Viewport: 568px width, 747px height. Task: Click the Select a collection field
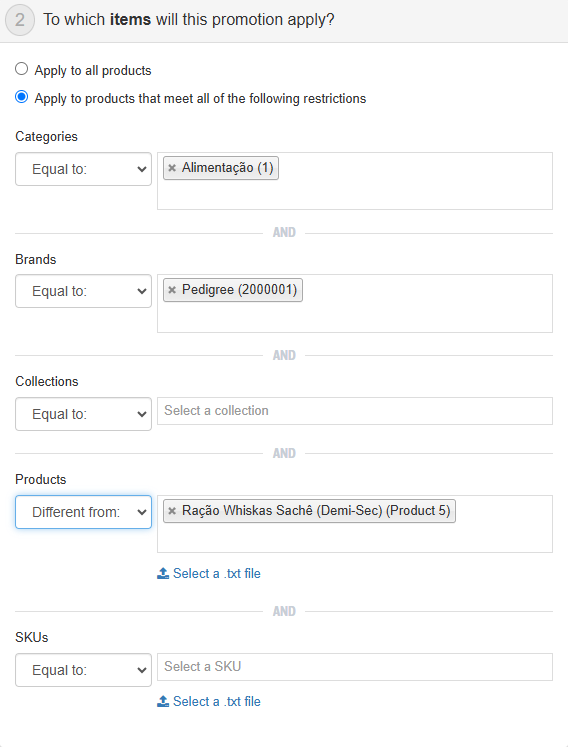pos(355,411)
